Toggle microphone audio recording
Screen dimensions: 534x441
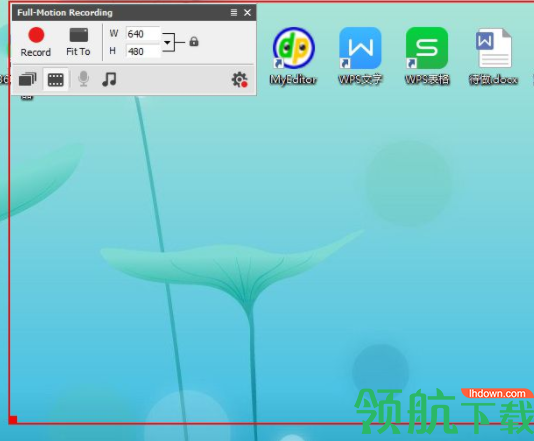83,79
